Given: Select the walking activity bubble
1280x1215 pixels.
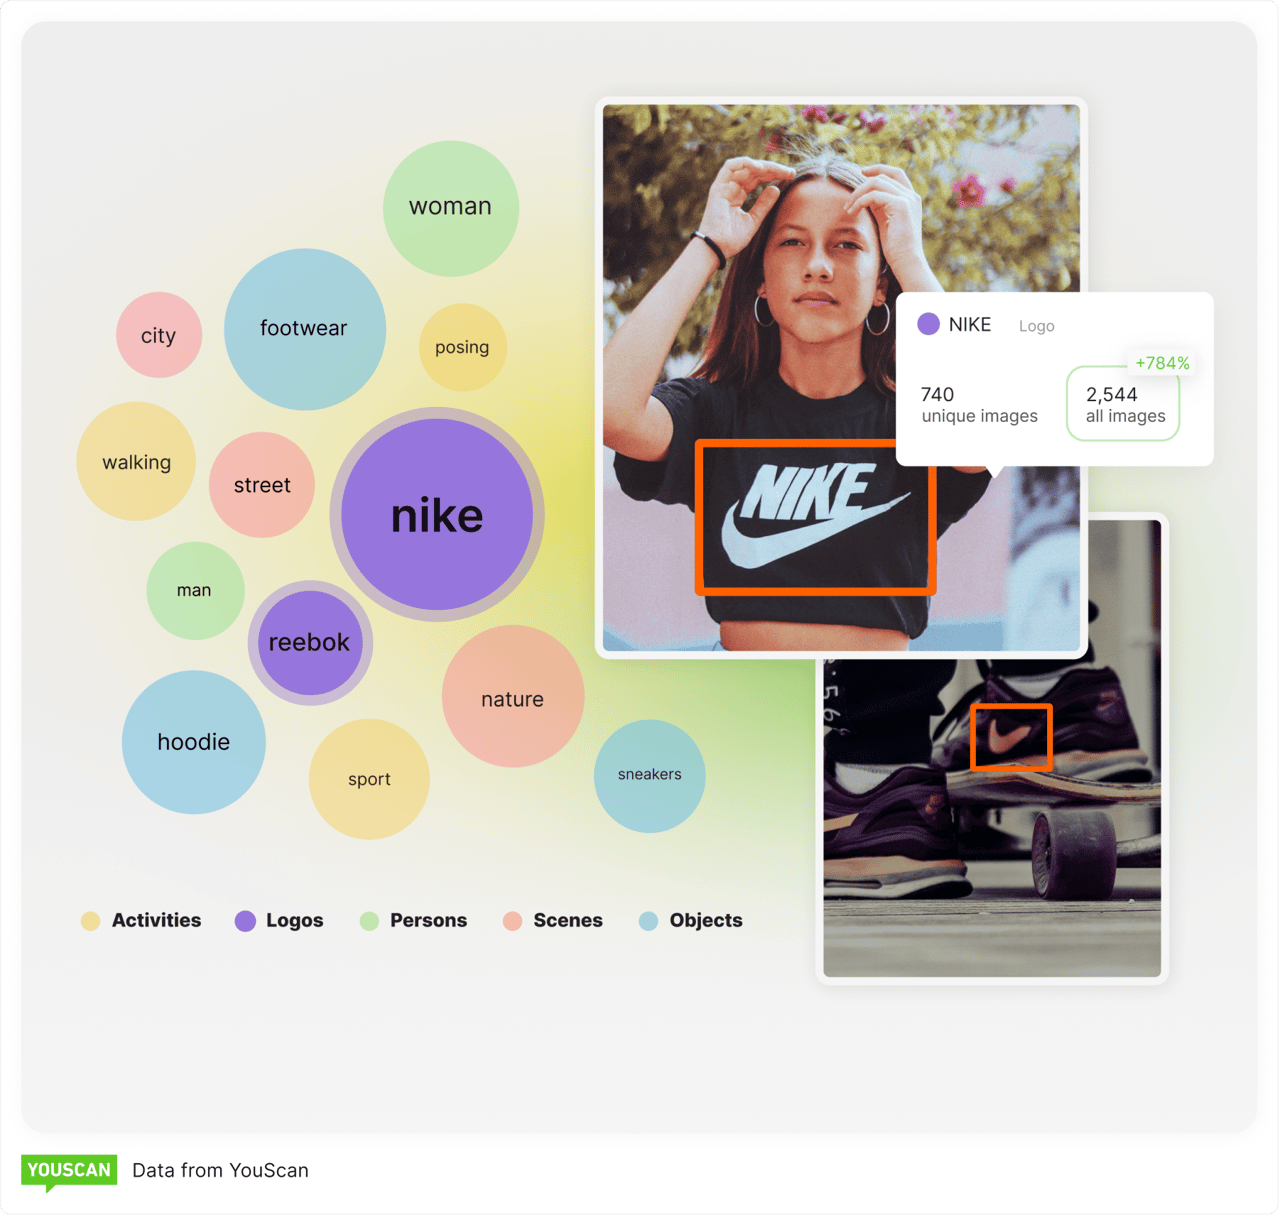Looking at the screenshot, I should pos(136,461).
